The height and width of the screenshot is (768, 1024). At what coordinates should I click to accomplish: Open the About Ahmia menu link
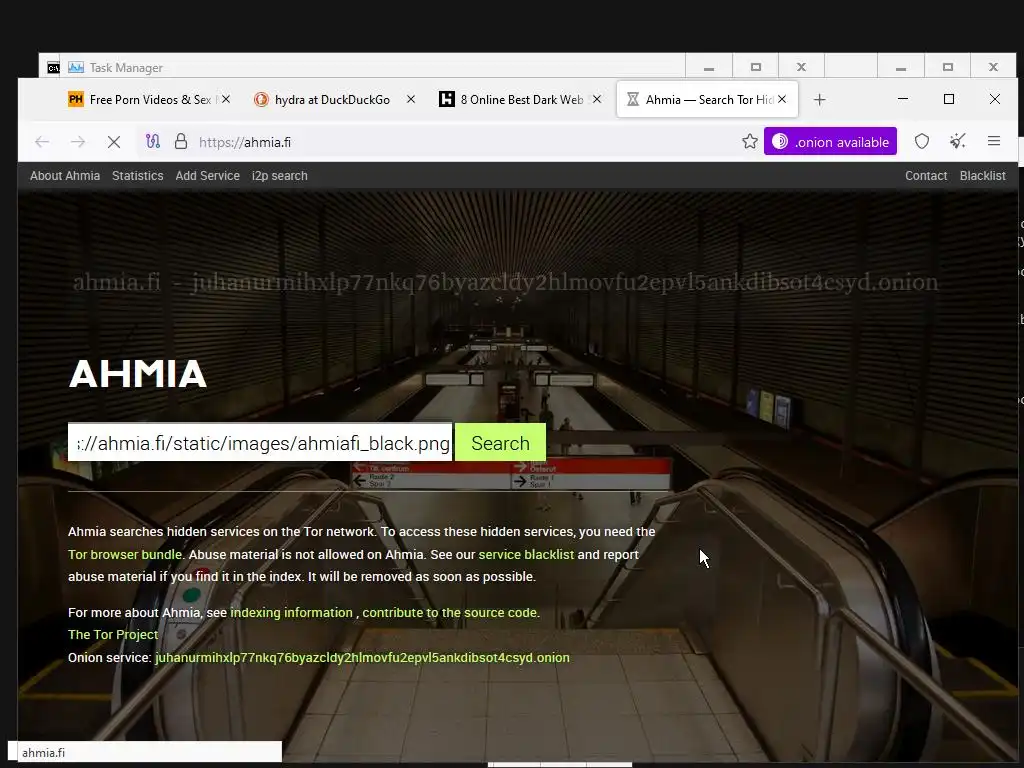click(x=65, y=176)
